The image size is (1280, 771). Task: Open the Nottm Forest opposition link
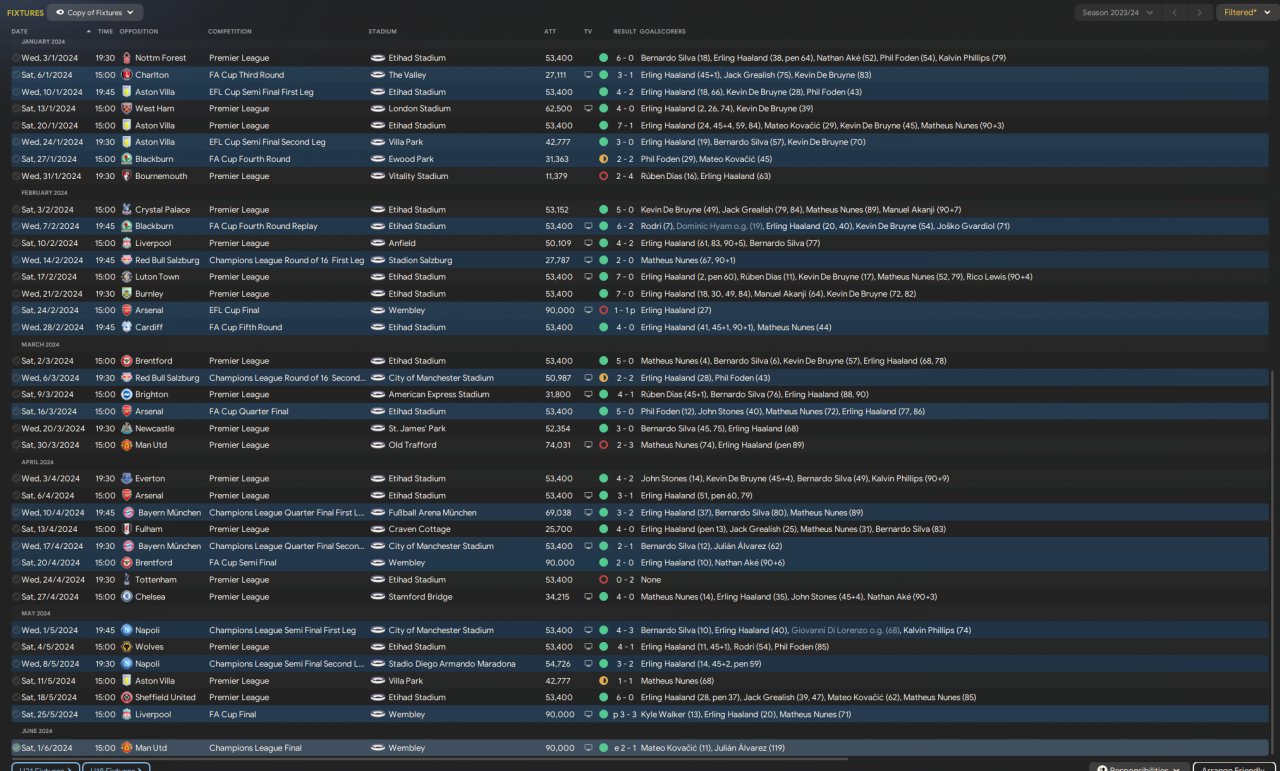[161, 58]
